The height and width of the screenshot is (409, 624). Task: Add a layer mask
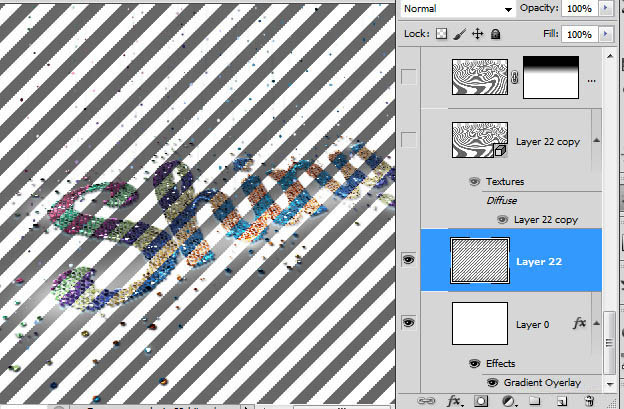point(481,401)
